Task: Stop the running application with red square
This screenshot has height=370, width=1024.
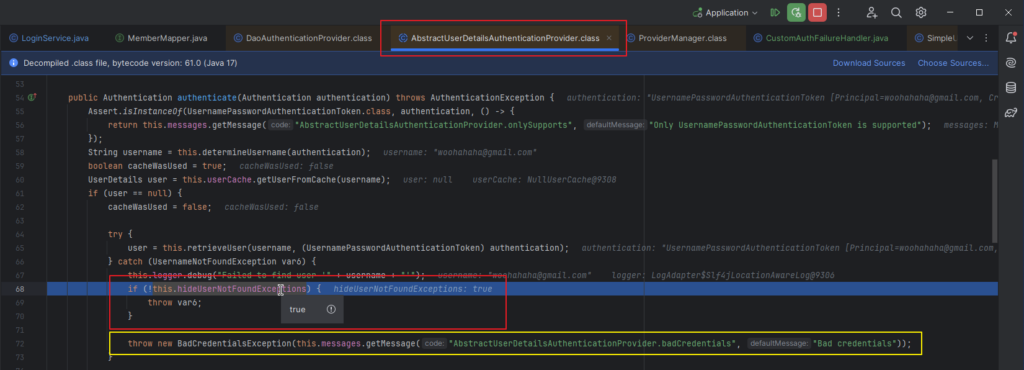Action: (x=817, y=12)
